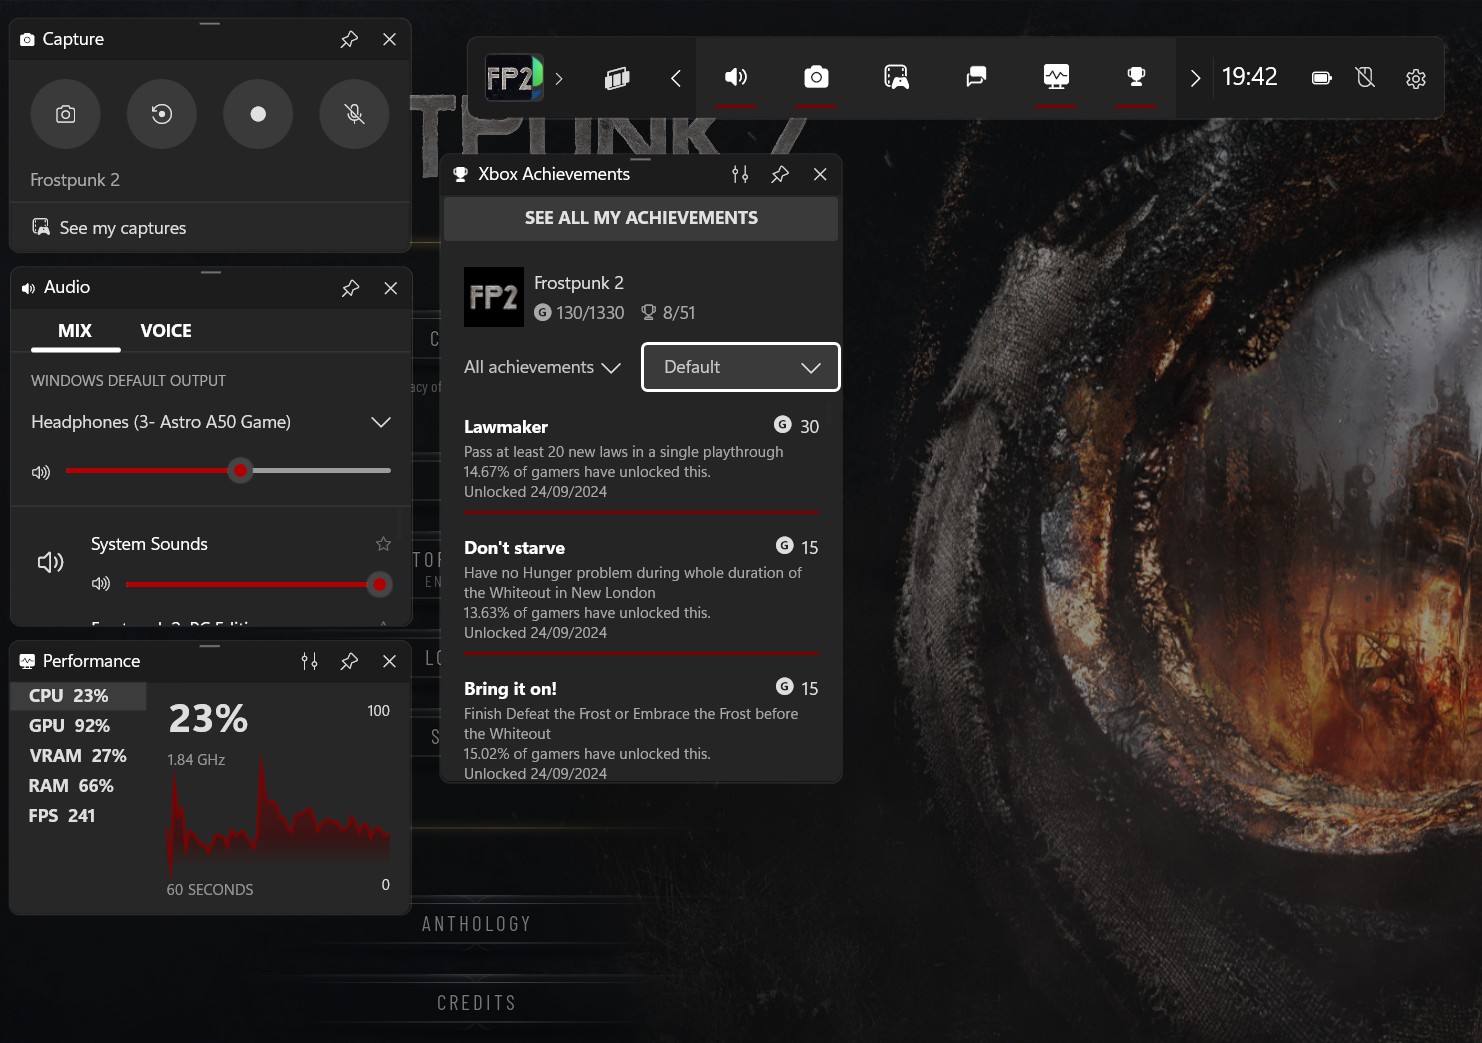Click the battery status icon

coord(1321,78)
